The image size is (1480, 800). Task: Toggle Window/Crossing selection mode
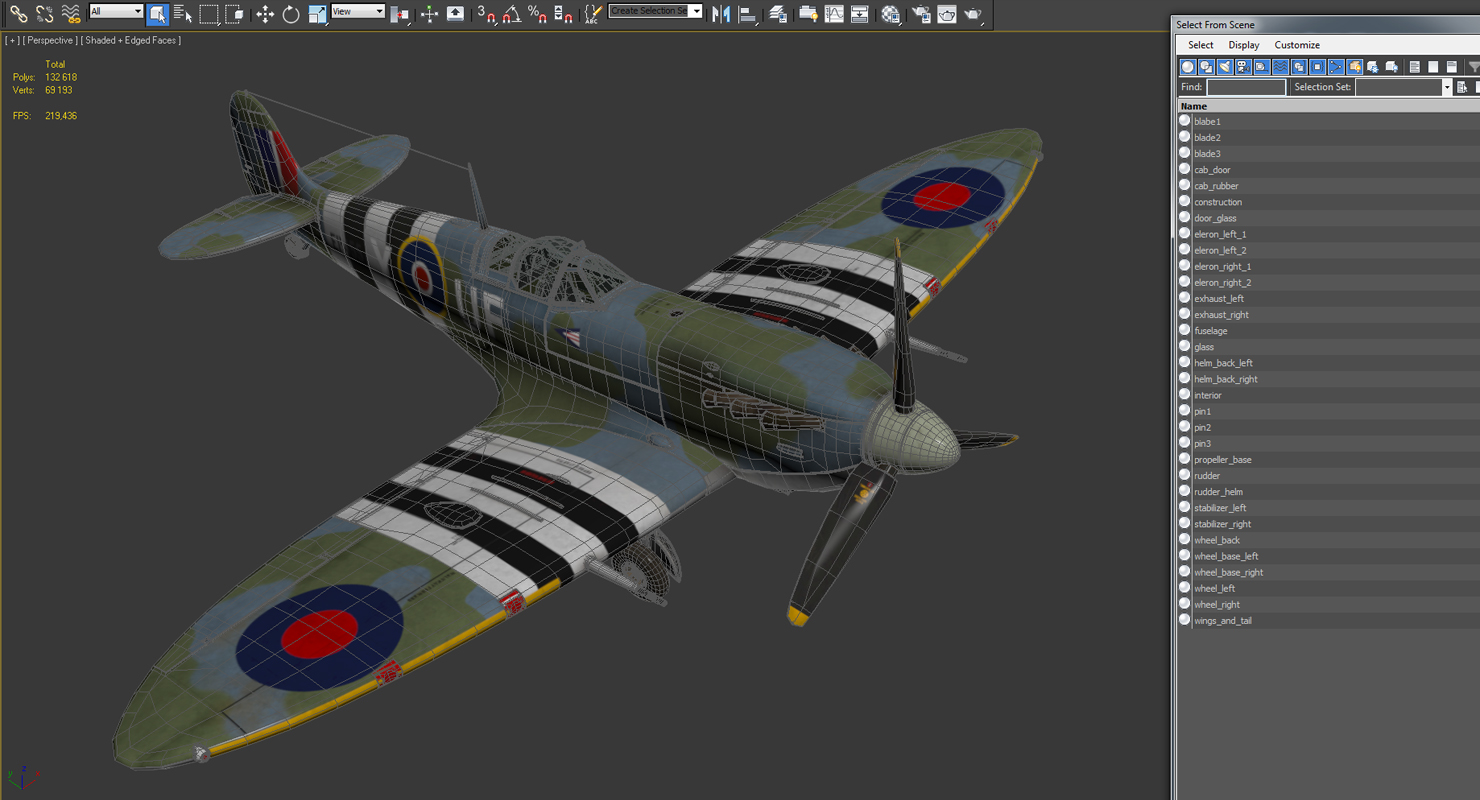point(235,14)
